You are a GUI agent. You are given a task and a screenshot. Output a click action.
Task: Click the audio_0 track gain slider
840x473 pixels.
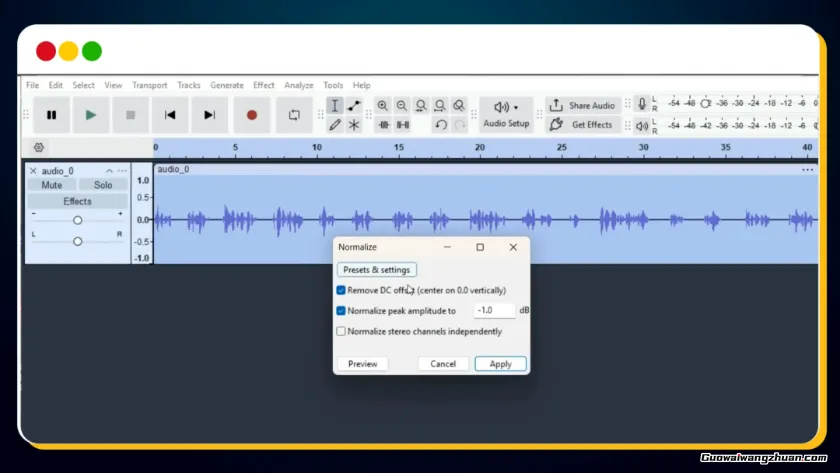point(77,220)
